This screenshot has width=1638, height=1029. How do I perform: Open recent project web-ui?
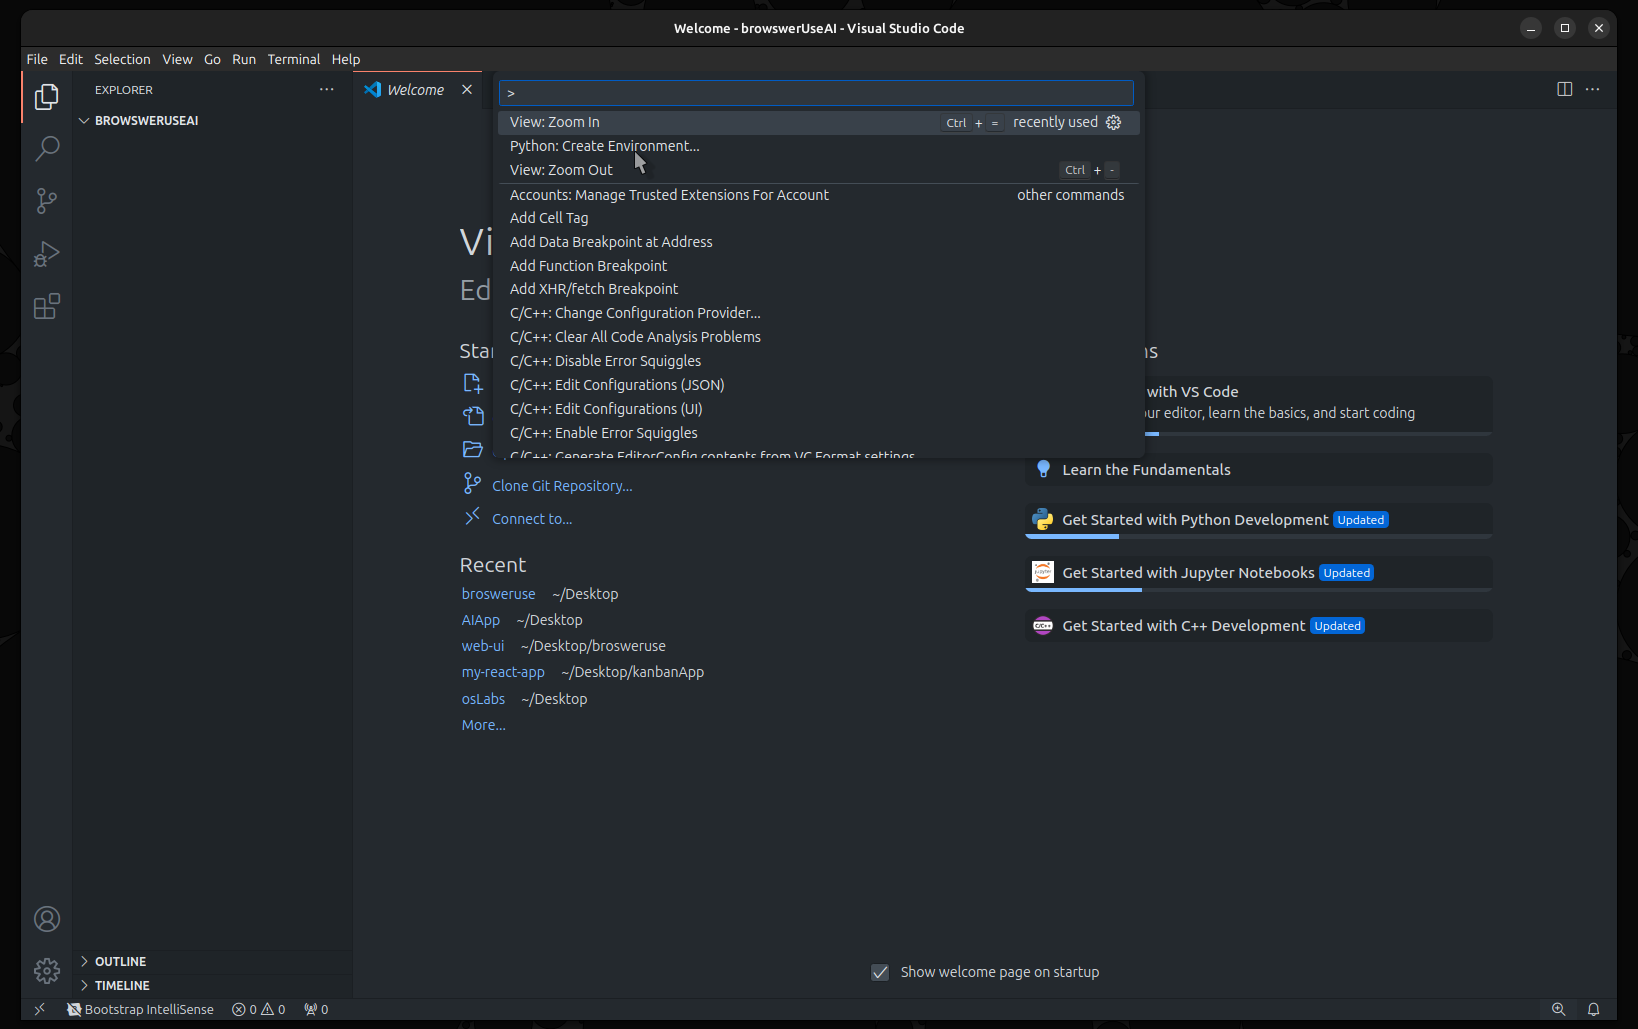(482, 646)
